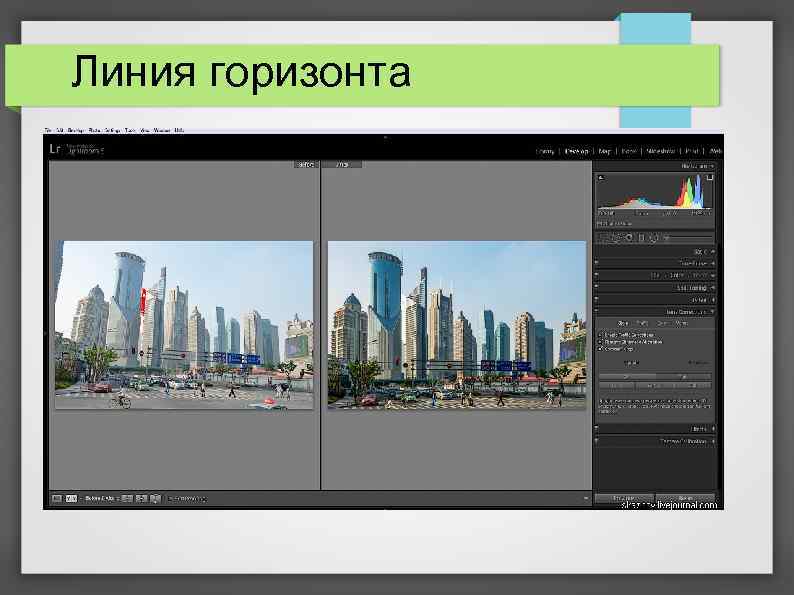This screenshot has height=595, width=794.
Task: Copy After settings to Before icon
Action: tap(141, 499)
